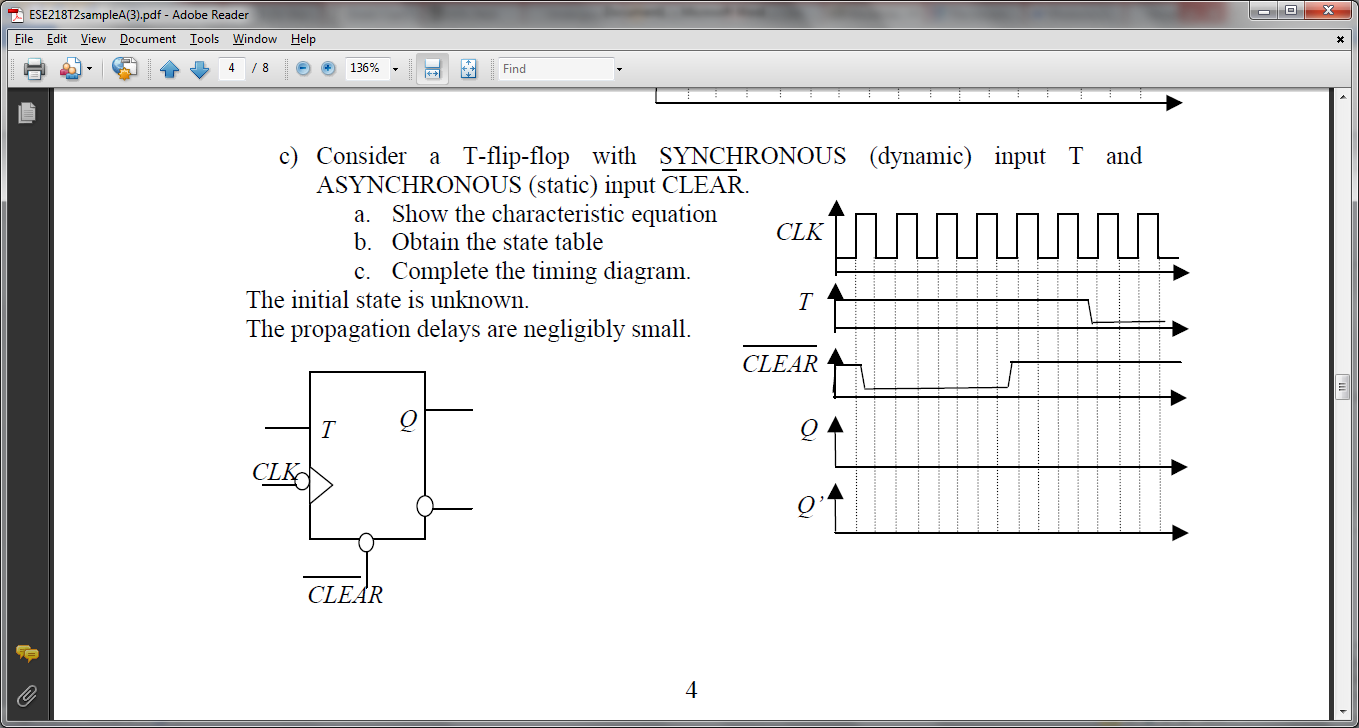Open the File menu
This screenshot has width=1359, height=728.
[23, 39]
